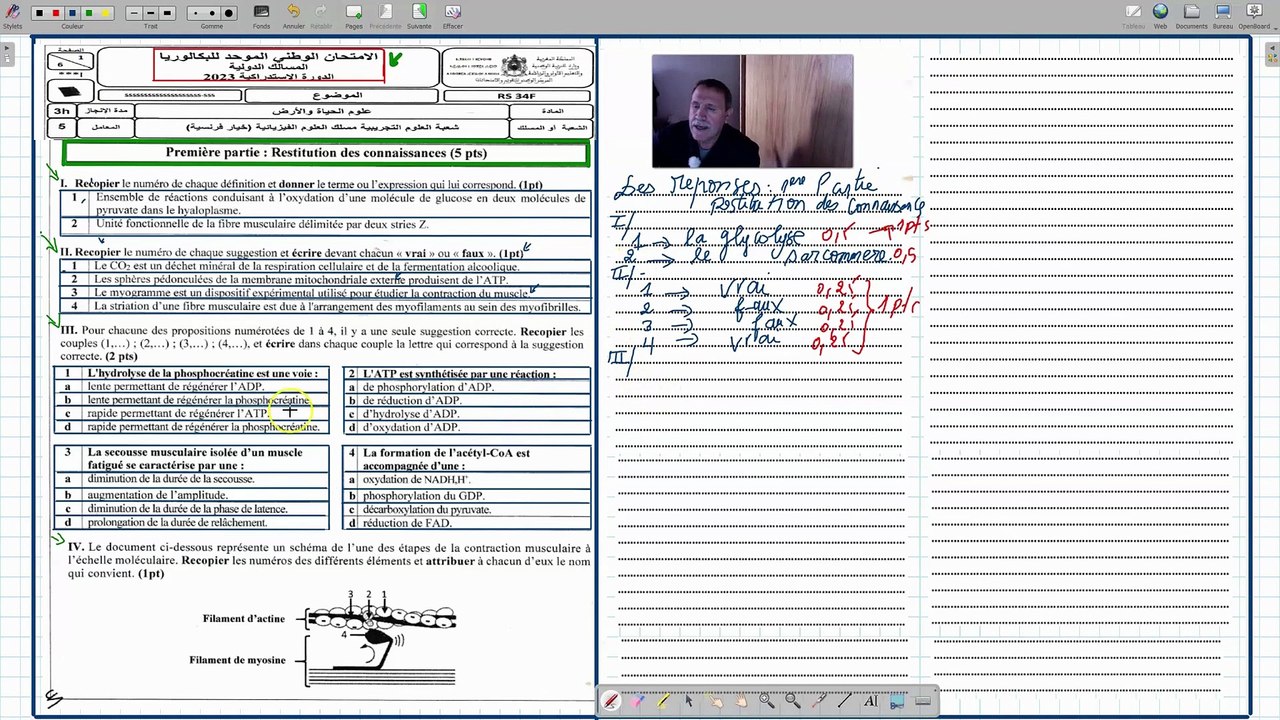Undo last action with Annuler
The image size is (1280, 720).
[294, 16]
